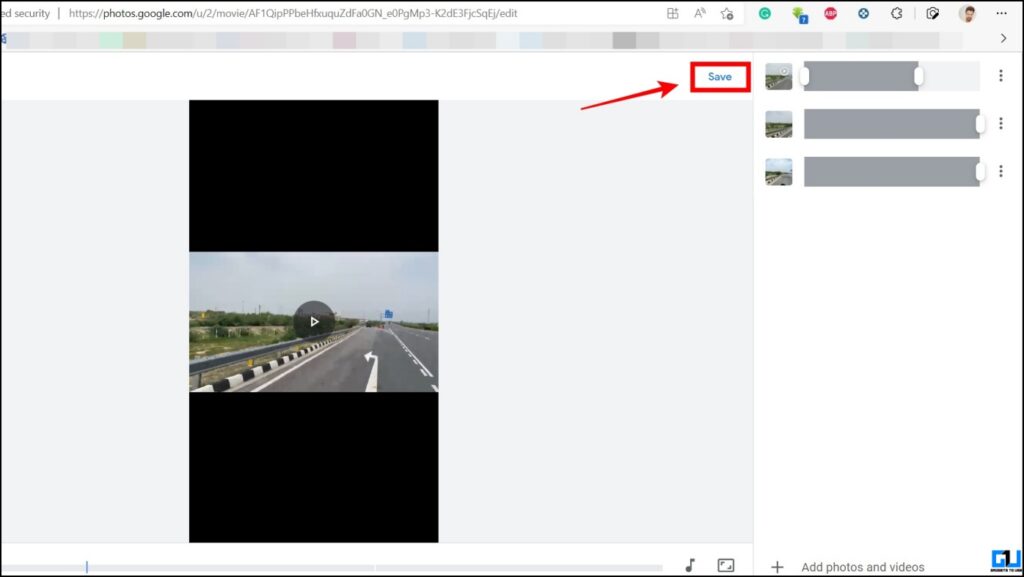Click third clip's duration handle
Viewport: 1024px width, 577px height.
click(980, 172)
